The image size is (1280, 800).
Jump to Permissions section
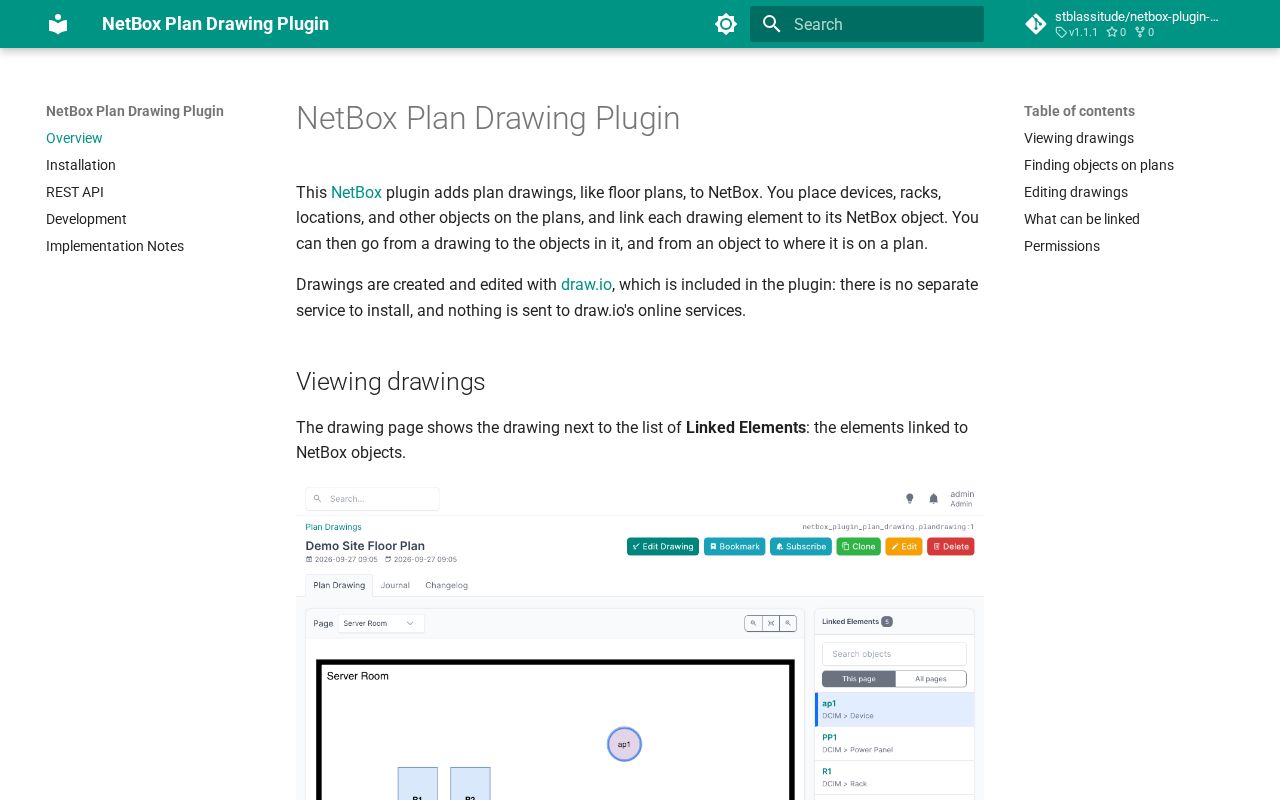(x=1062, y=246)
